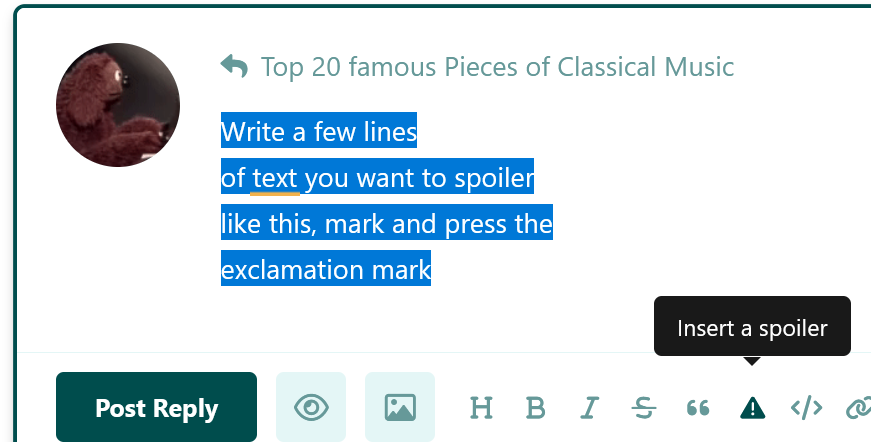Click the spoiler warning triangle icon

click(752, 408)
